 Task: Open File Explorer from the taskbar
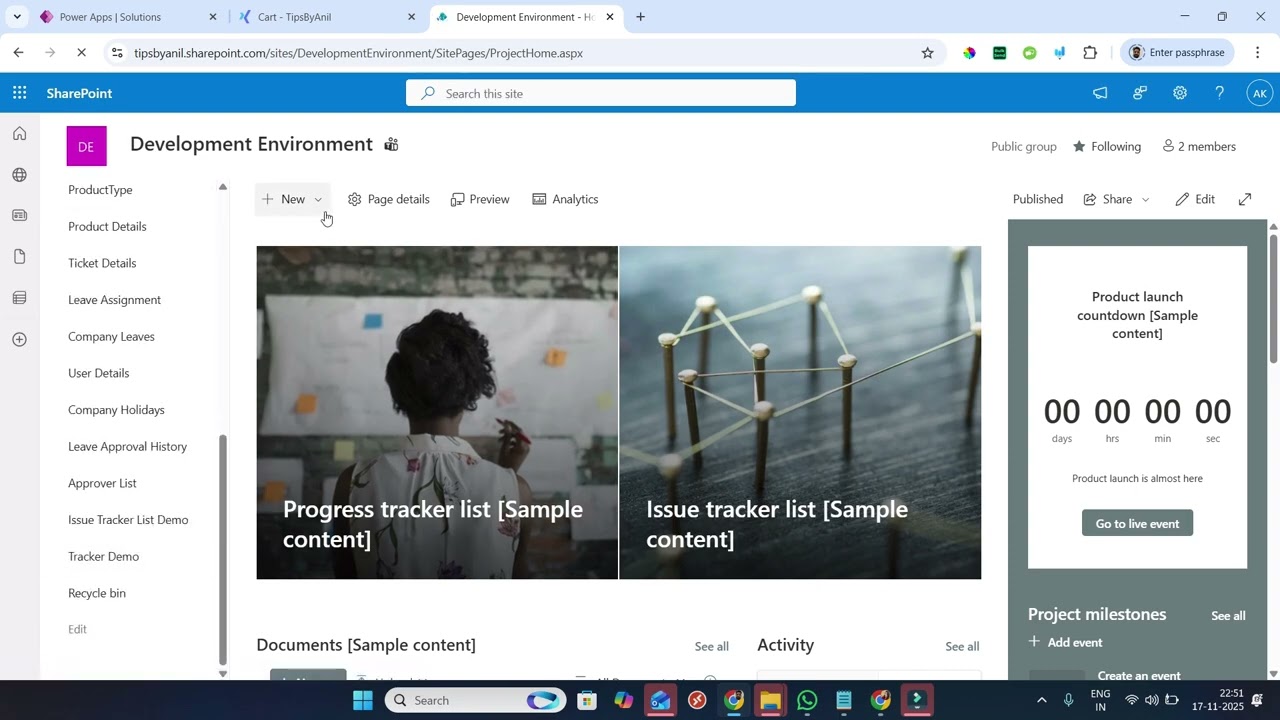coord(770,700)
